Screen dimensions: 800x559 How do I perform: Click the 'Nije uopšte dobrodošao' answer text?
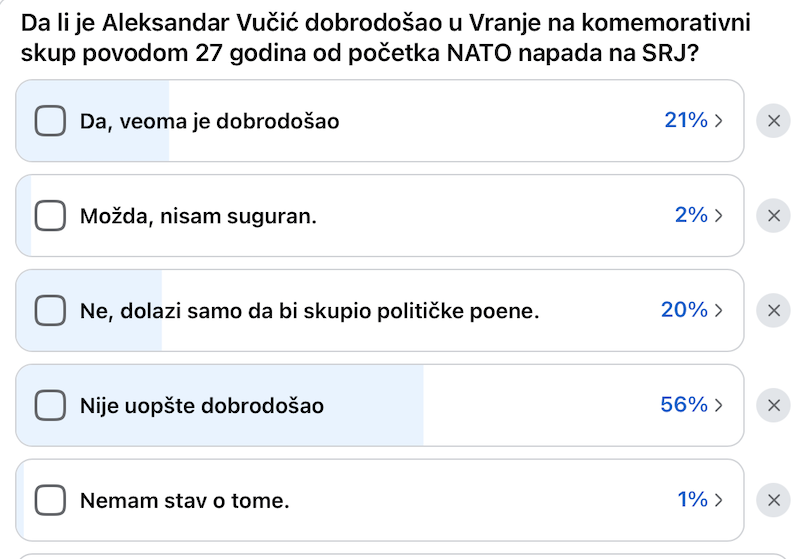(202, 406)
